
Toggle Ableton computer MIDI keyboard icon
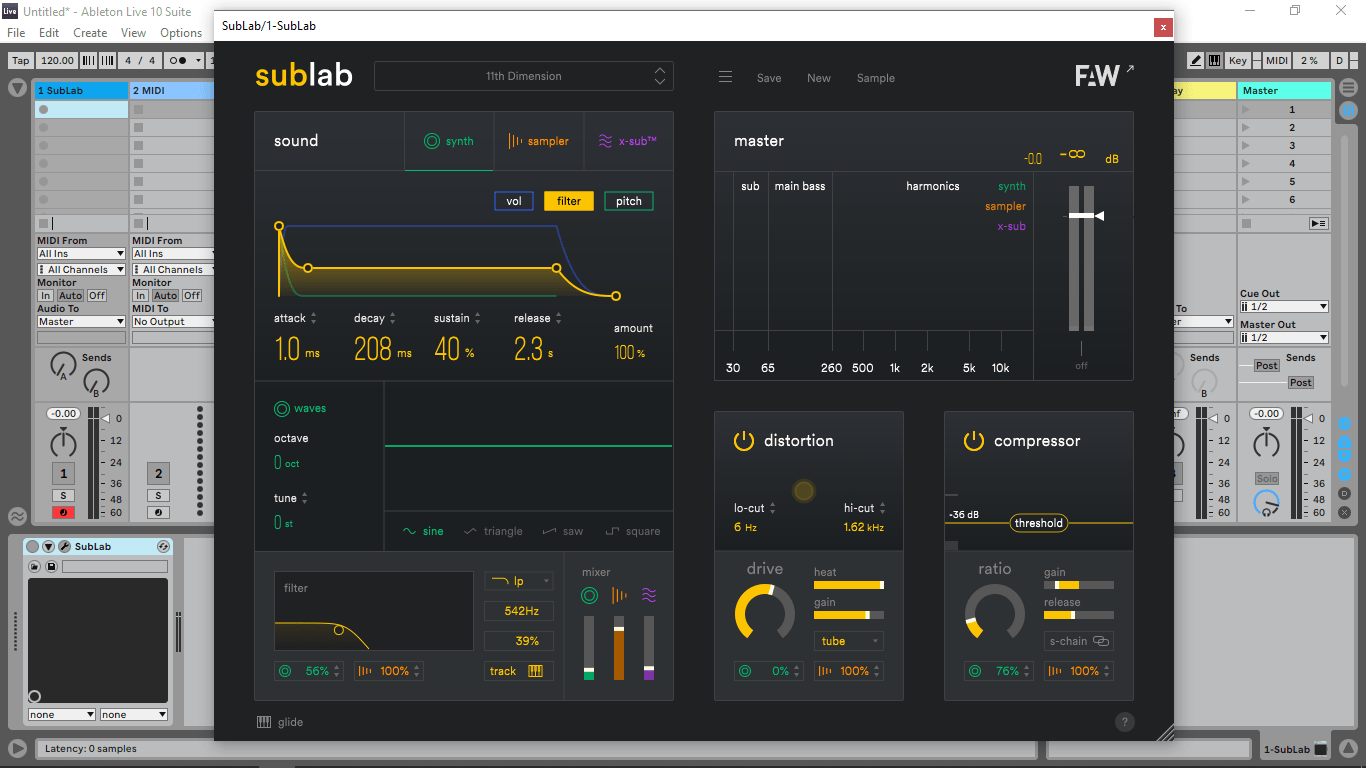click(x=1214, y=60)
